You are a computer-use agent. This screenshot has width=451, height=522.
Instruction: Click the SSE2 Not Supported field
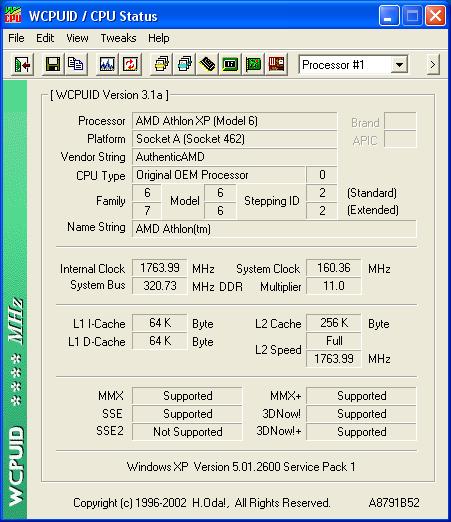[x=187, y=432]
